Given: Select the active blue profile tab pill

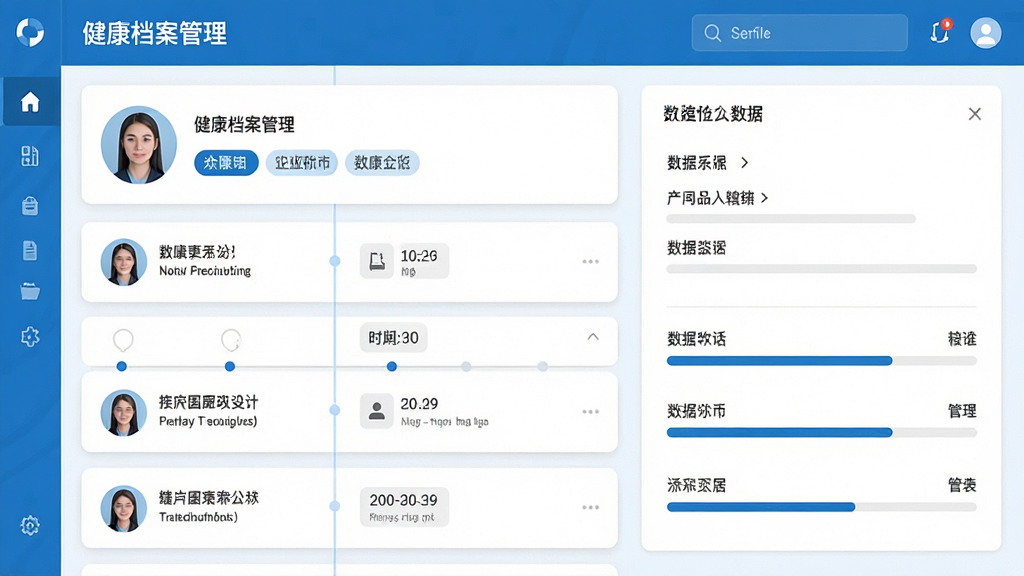Looking at the screenshot, I should (226, 163).
